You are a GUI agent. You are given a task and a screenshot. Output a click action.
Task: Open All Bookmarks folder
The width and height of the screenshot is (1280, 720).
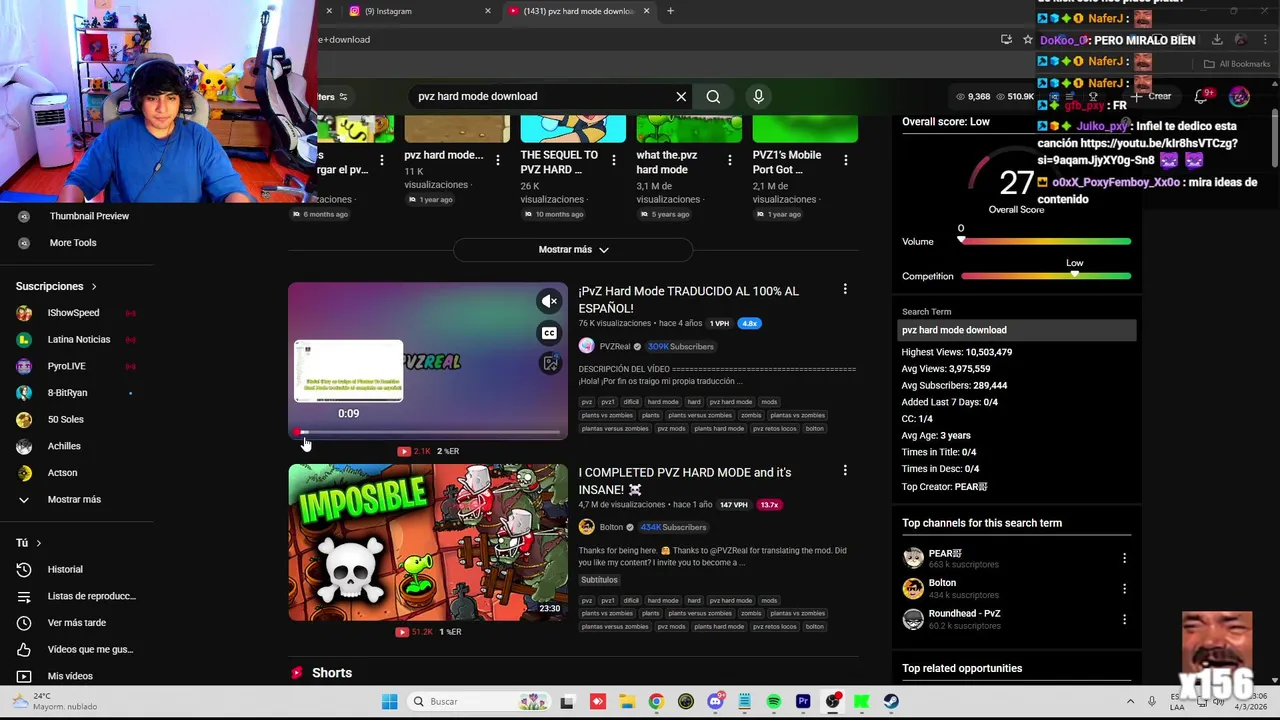coord(1237,64)
